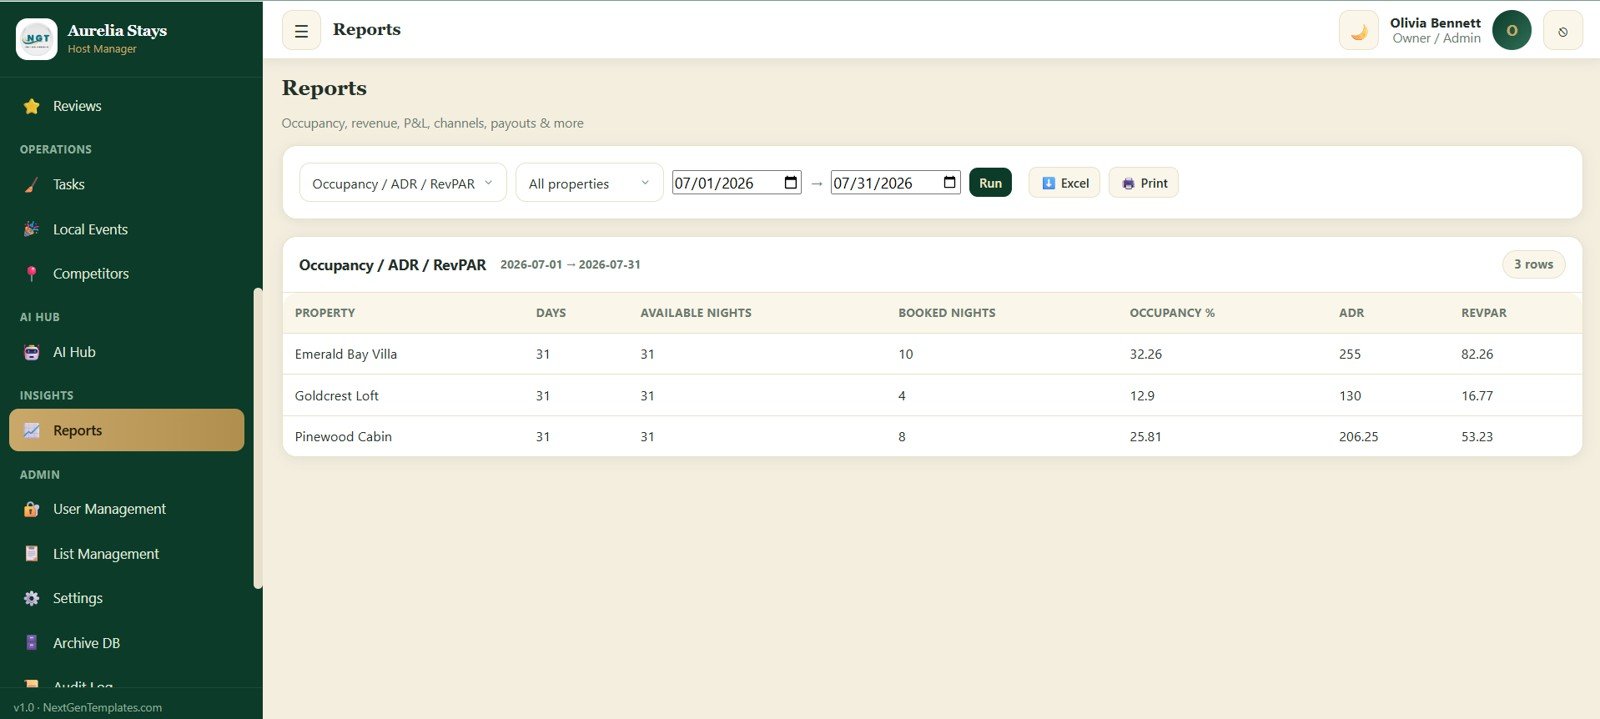1600x719 pixels.
Task: Open calendar picker on start date
Action: point(791,182)
